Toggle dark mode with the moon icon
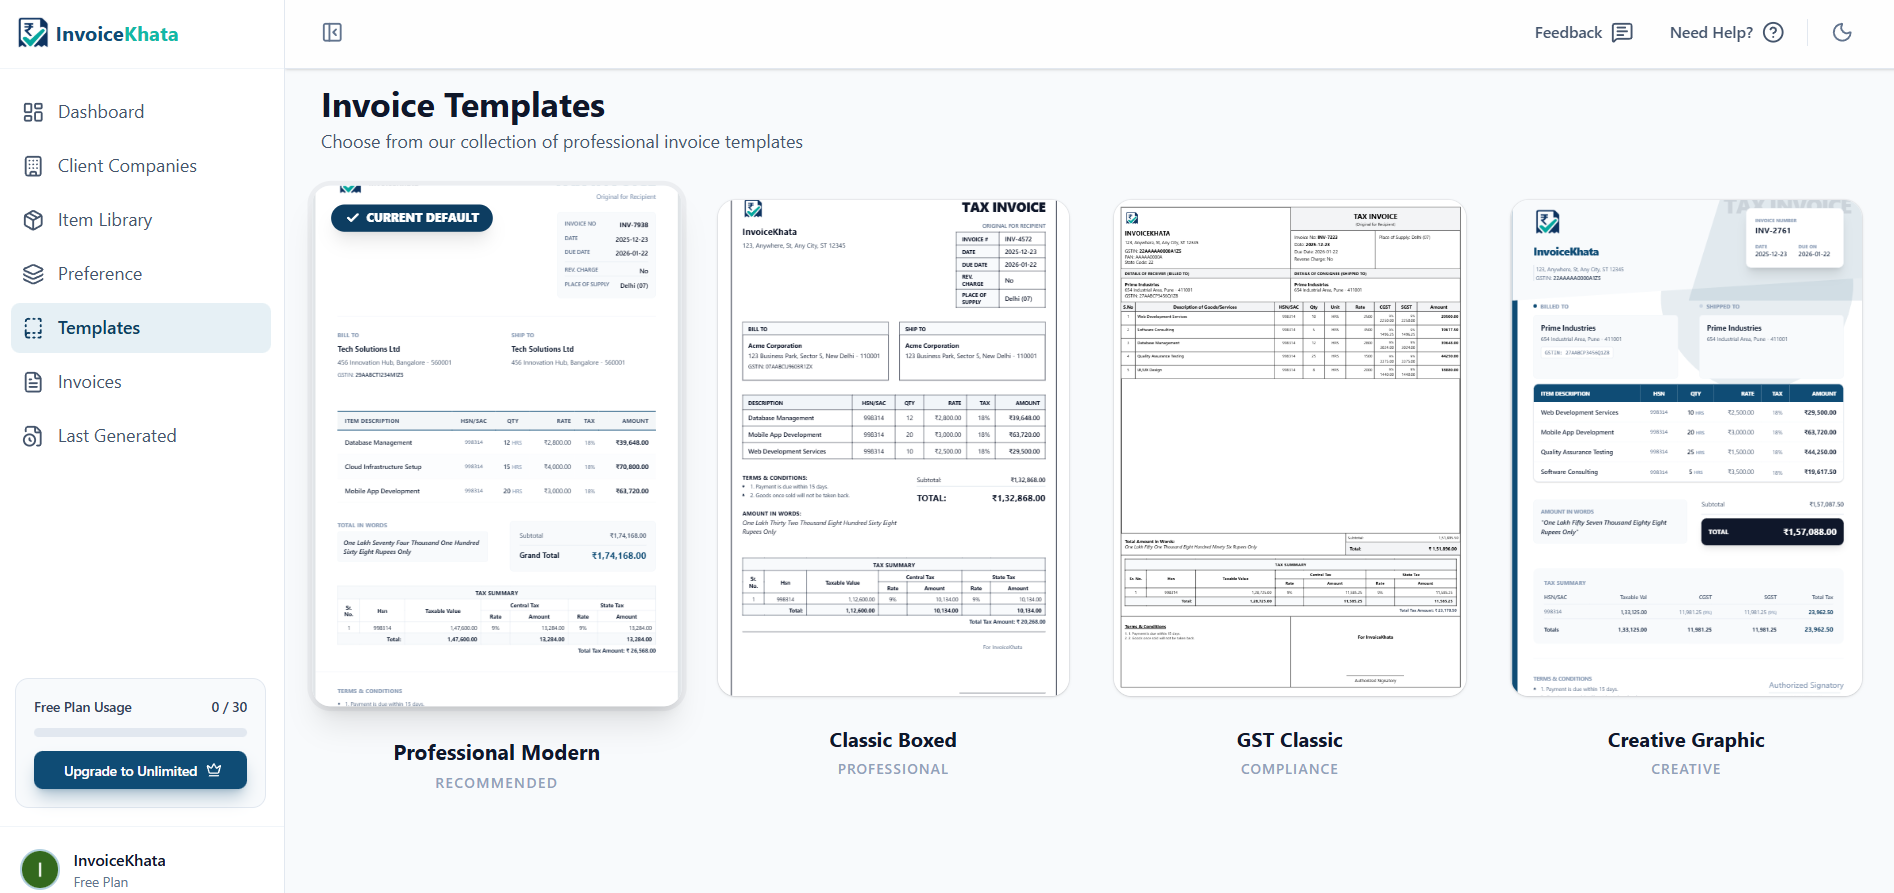1894x893 pixels. (1842, 33)
